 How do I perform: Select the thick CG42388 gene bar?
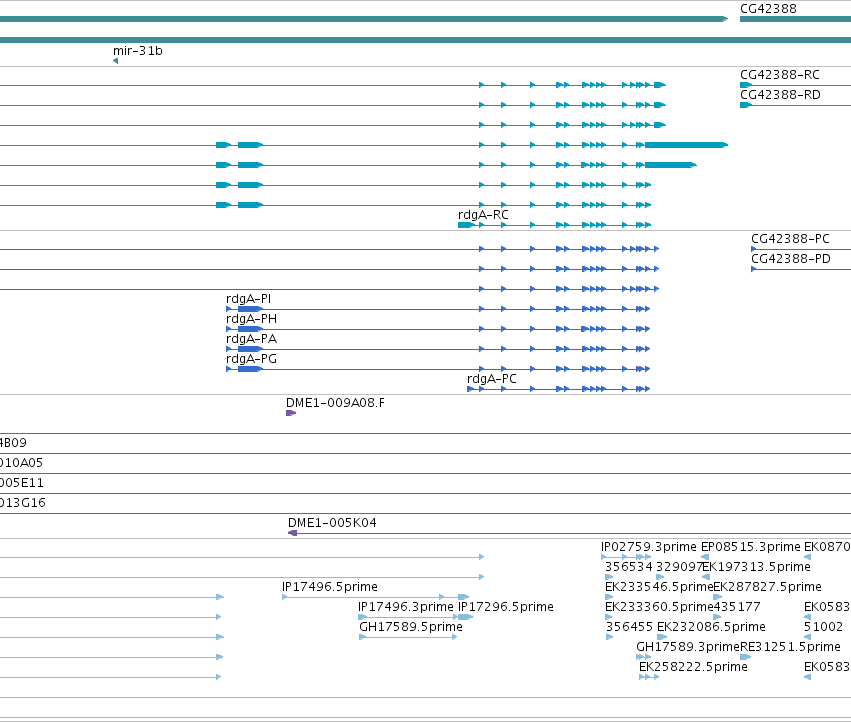click(x=795, y=20)
